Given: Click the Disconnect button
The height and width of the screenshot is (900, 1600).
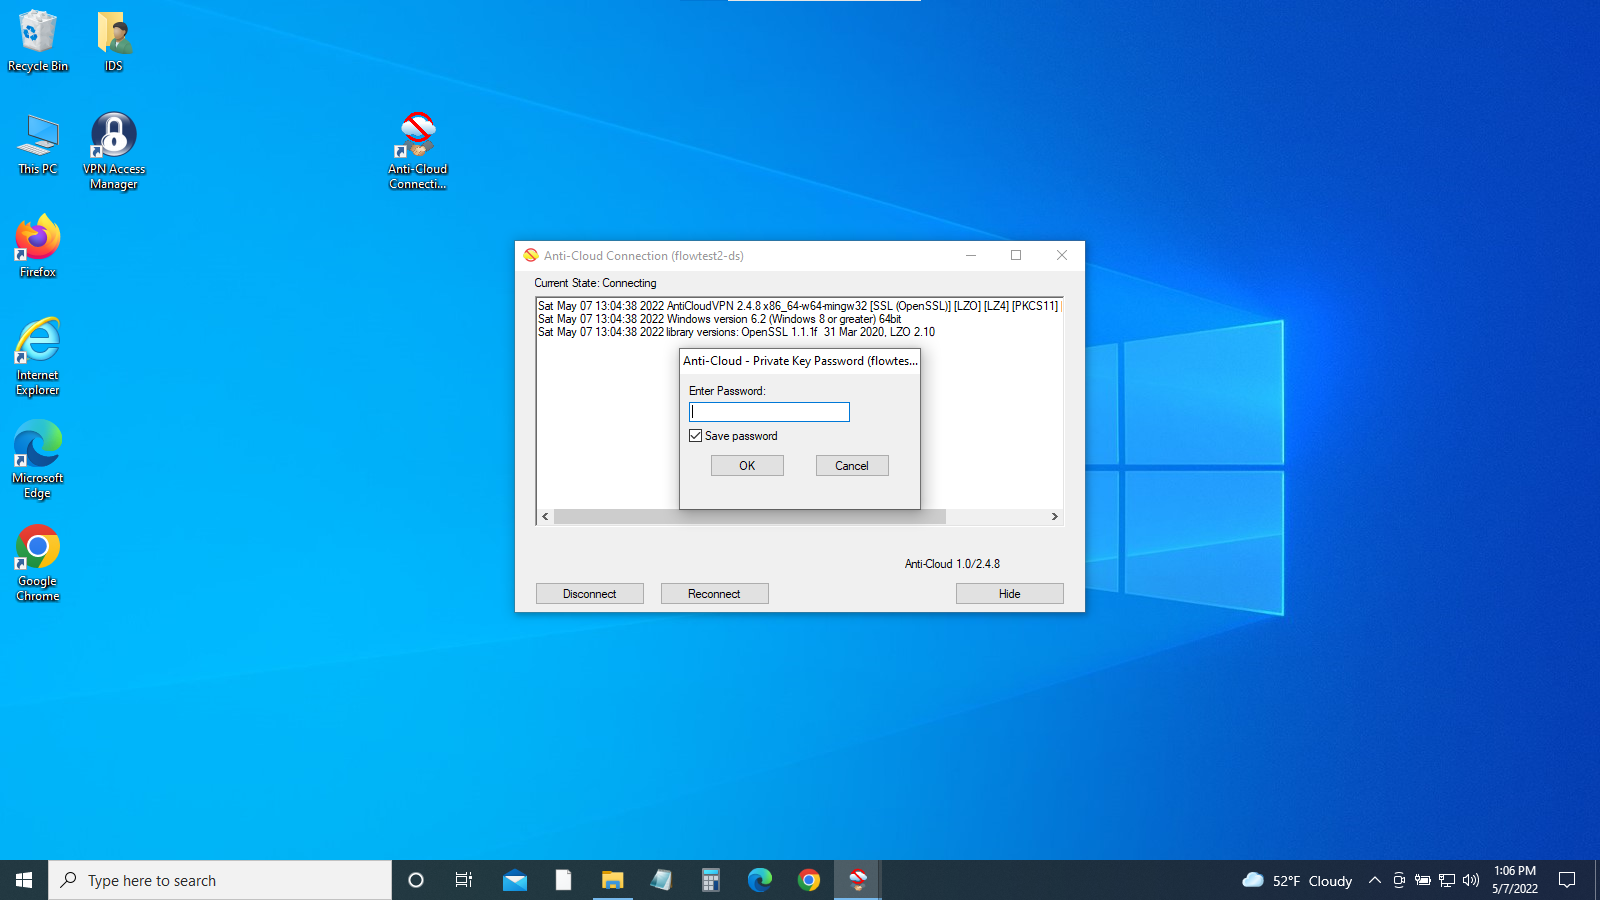Looking at the screenshot, I should tap(590, 594).
